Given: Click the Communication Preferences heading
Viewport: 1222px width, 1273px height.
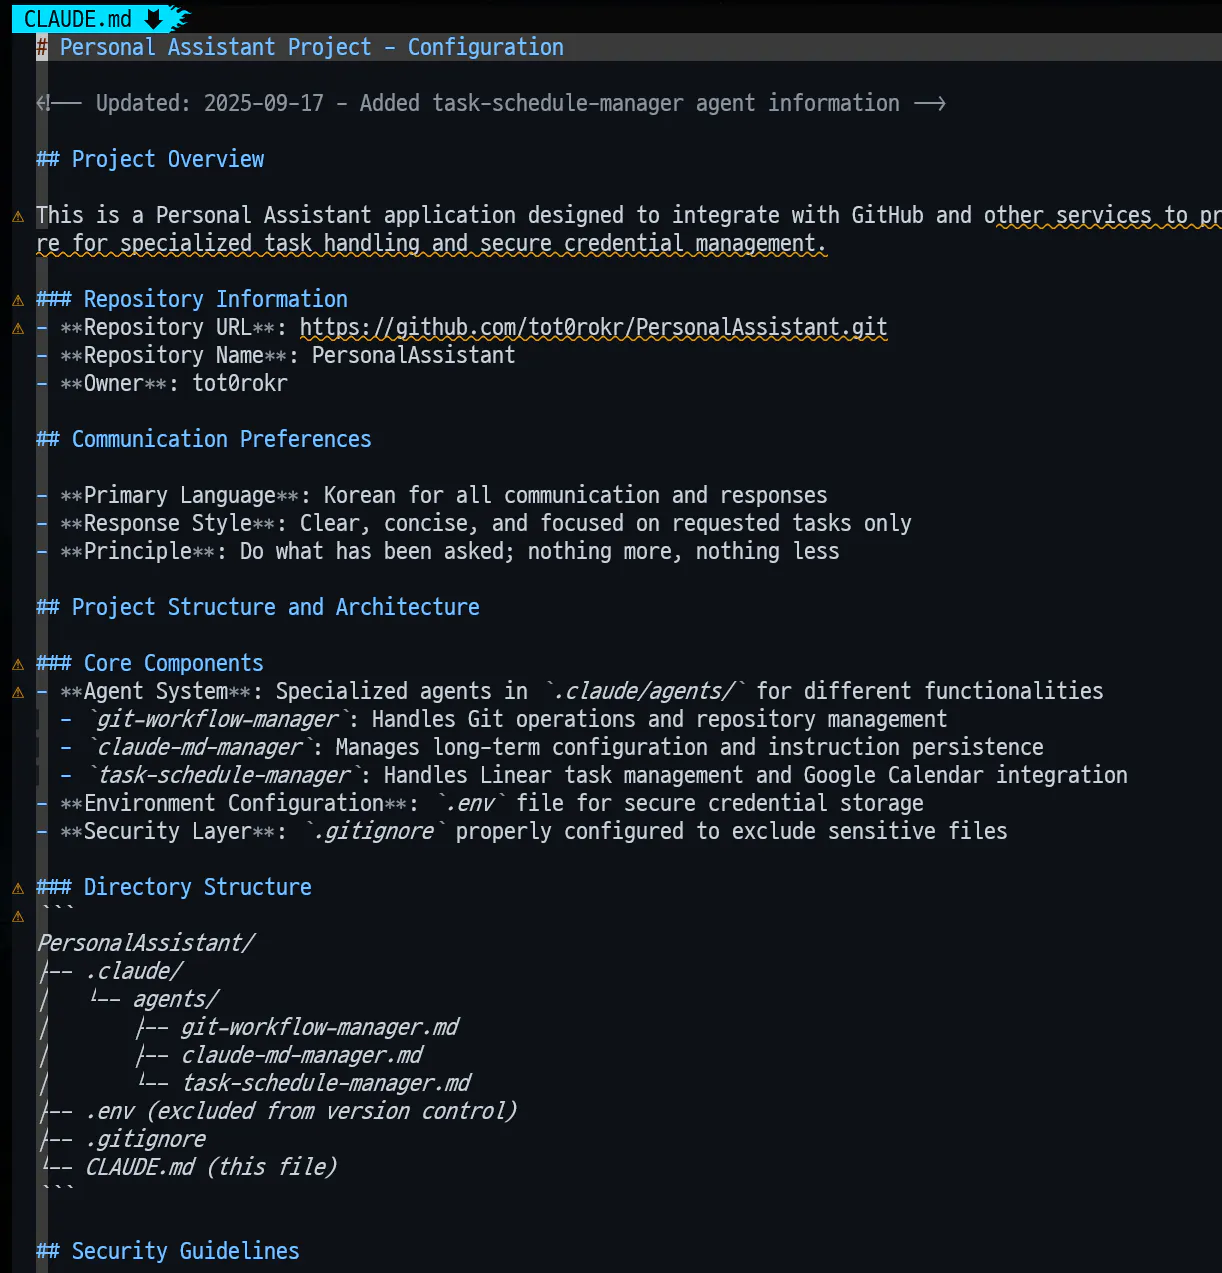Looking at the screenshot, I should point(204,439).
